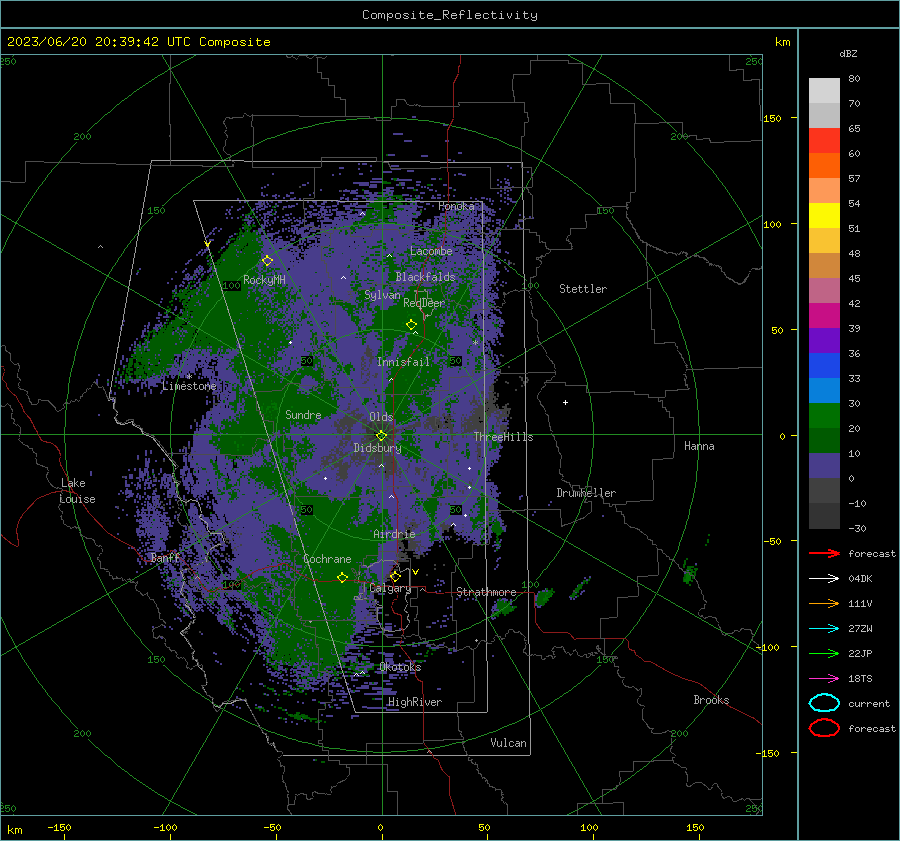
Task: Click yellow diamond marker above RockyMH label
Action: 267,261
